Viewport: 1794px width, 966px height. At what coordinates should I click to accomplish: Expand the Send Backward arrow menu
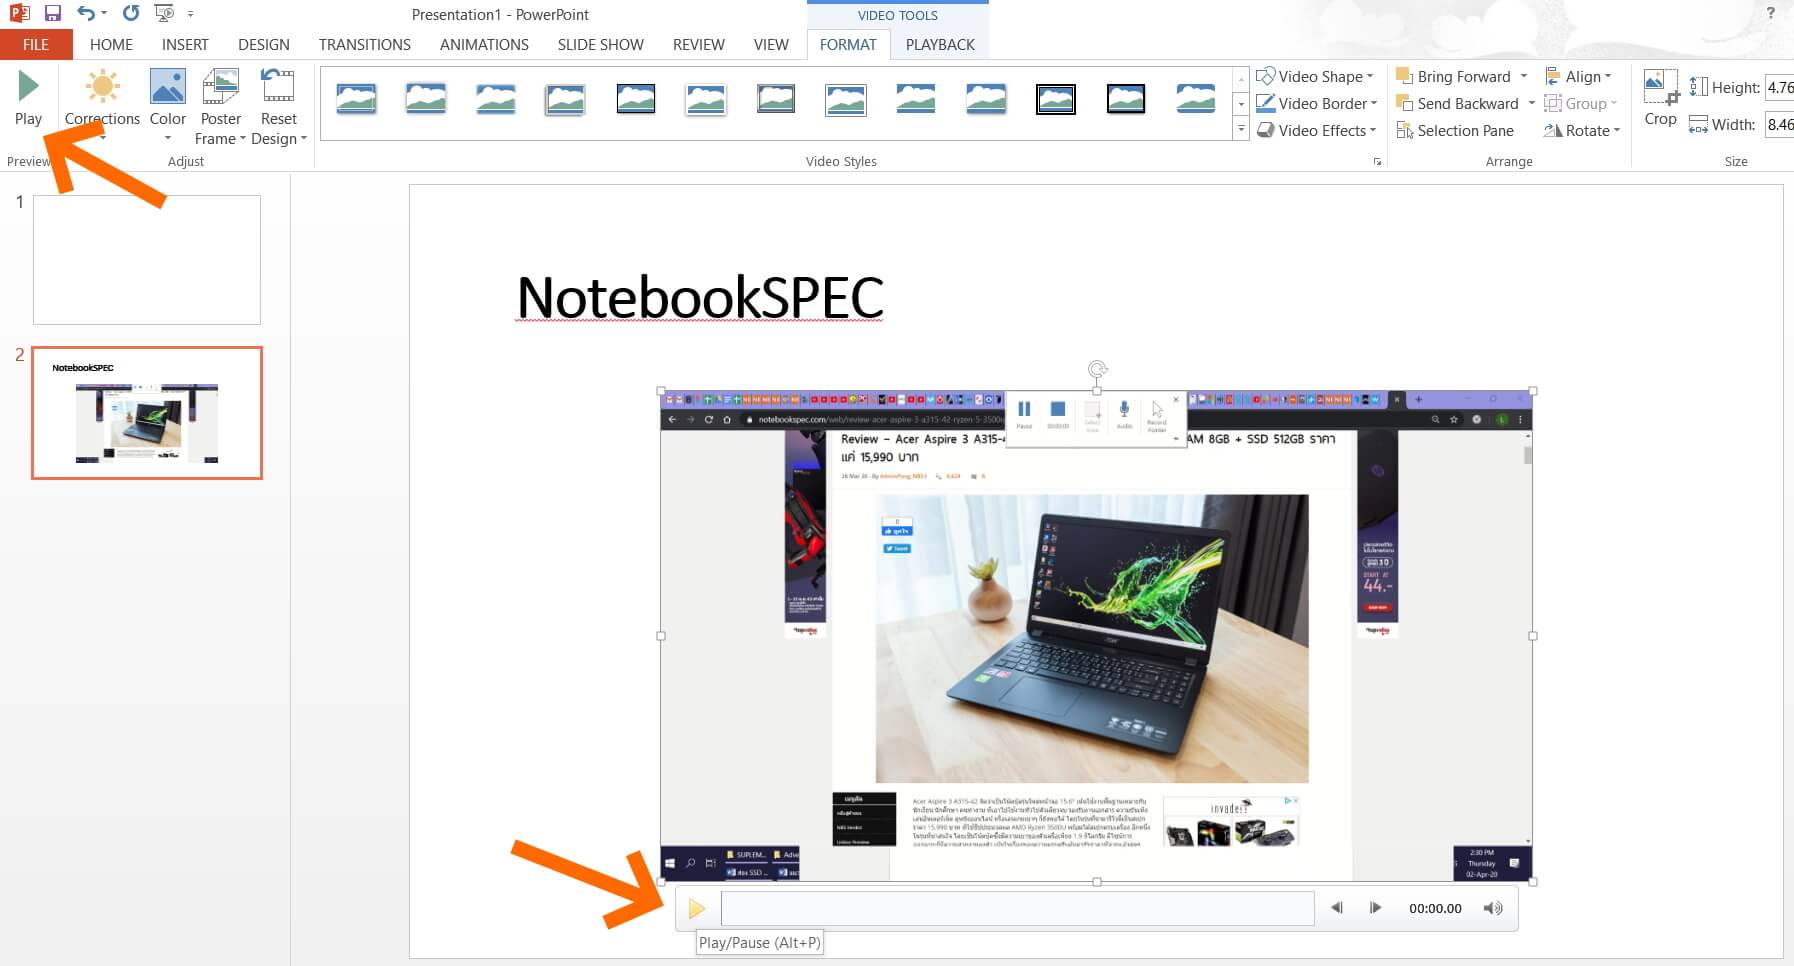(x=1531, y=103)
